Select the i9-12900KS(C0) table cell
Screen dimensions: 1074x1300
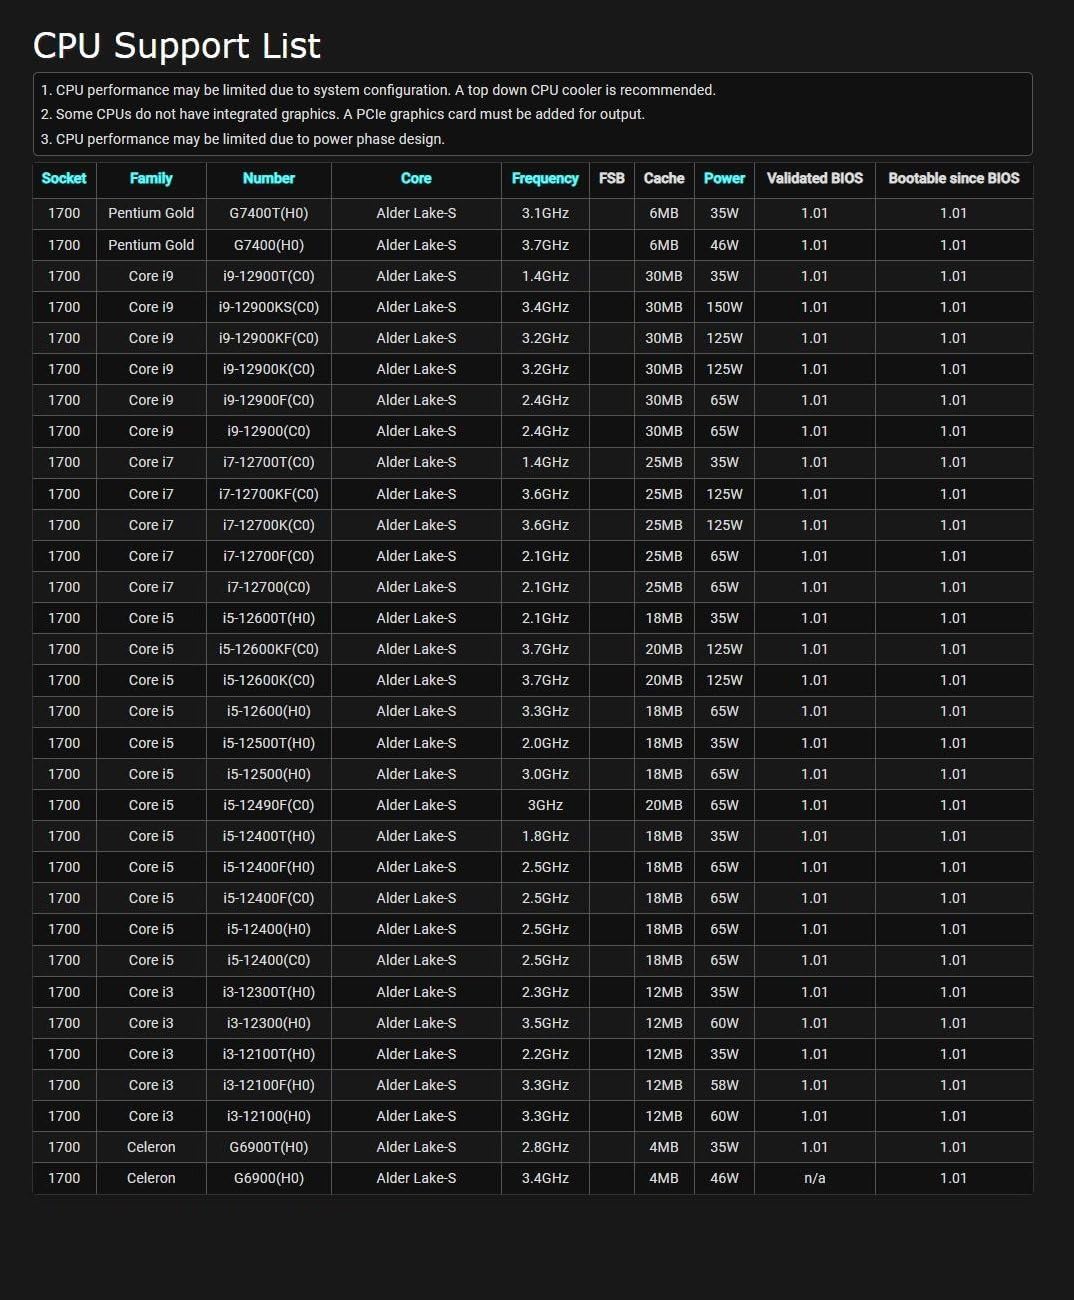(x=269, y=307)
